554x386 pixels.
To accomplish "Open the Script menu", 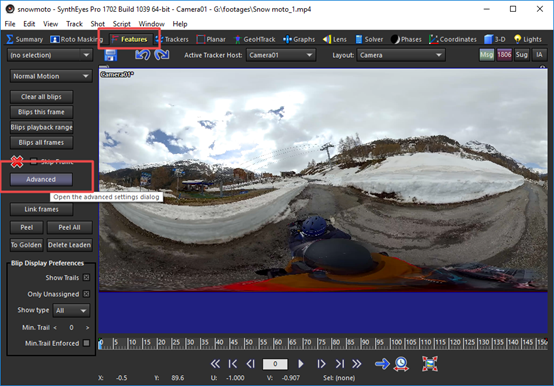I will 122,24.
